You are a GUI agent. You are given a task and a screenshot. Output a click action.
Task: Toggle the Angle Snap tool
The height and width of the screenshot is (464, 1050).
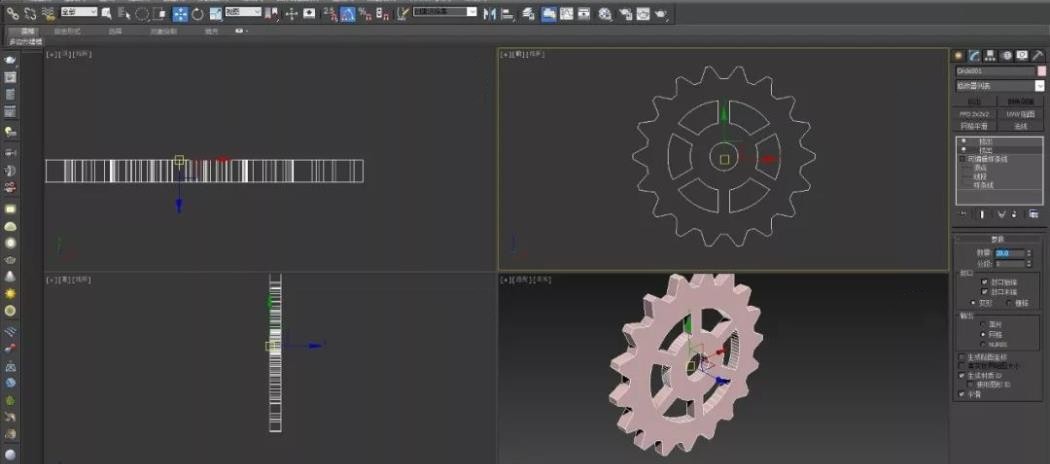point(346,13)
